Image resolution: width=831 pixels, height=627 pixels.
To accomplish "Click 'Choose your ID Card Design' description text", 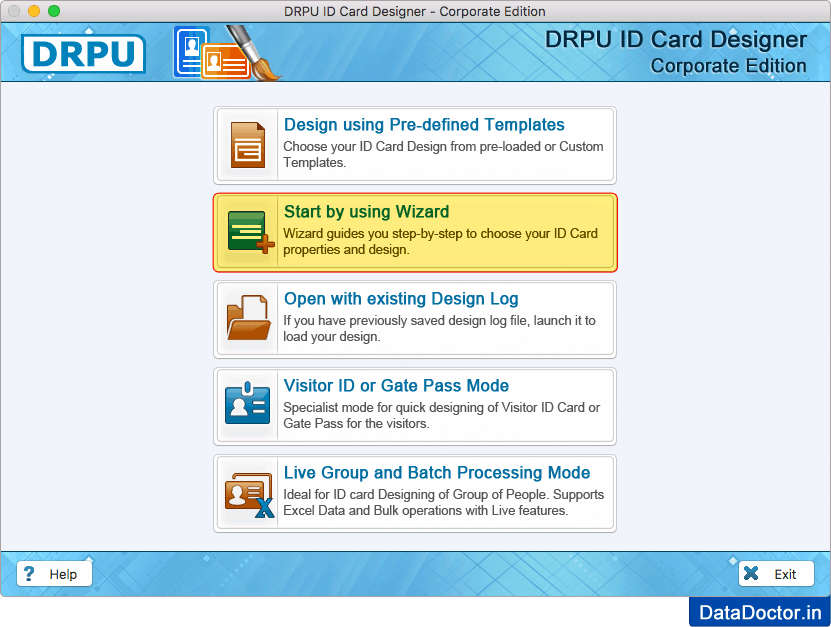I will (x=443, y=154).
